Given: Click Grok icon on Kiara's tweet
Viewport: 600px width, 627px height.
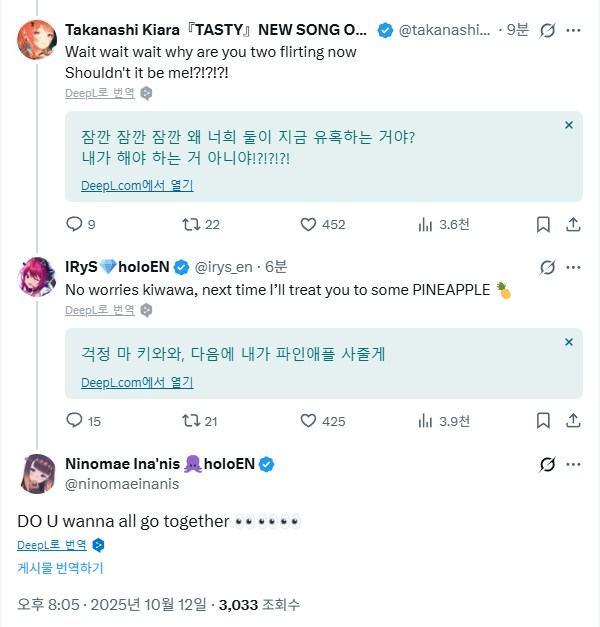Looking at the screenshot, I should (547, 31).
